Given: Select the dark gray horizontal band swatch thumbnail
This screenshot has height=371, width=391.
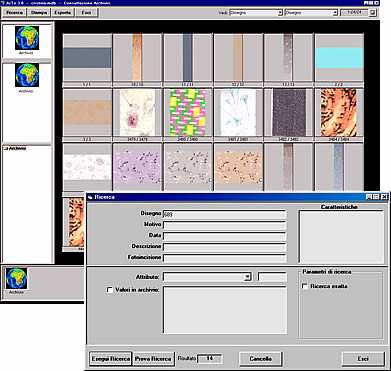Looking at the screenshot, I should coord(87,58).
